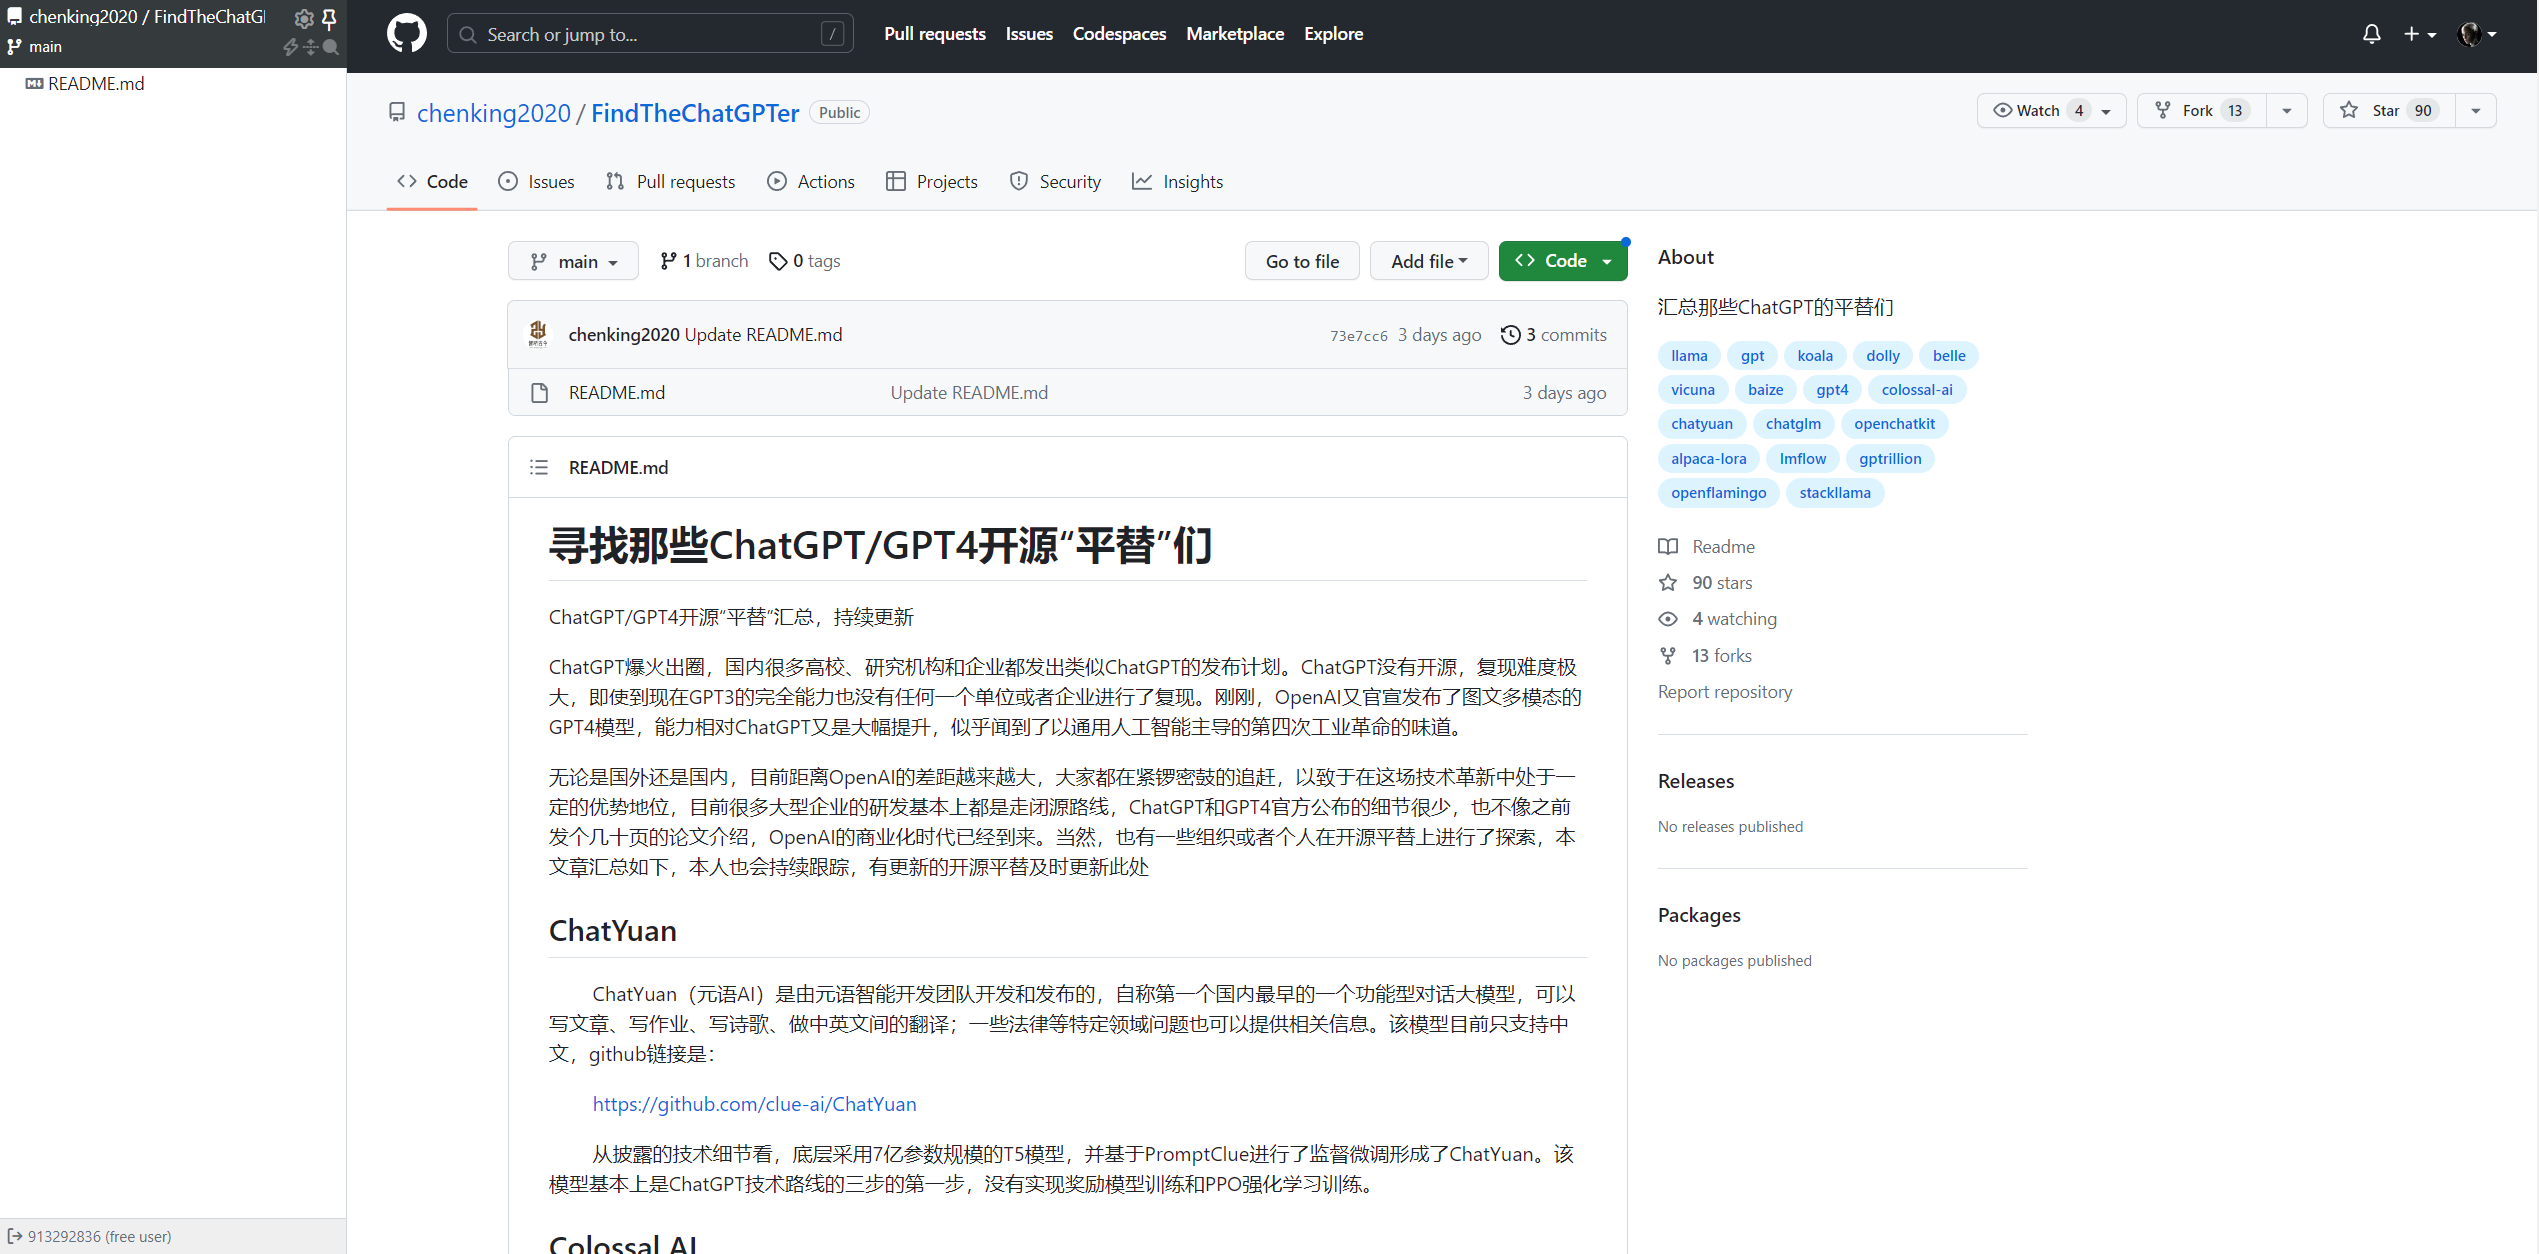The image size is (2539, 1254).
Task: Select the llama topic tag
Action: (x=1689, y=356)
